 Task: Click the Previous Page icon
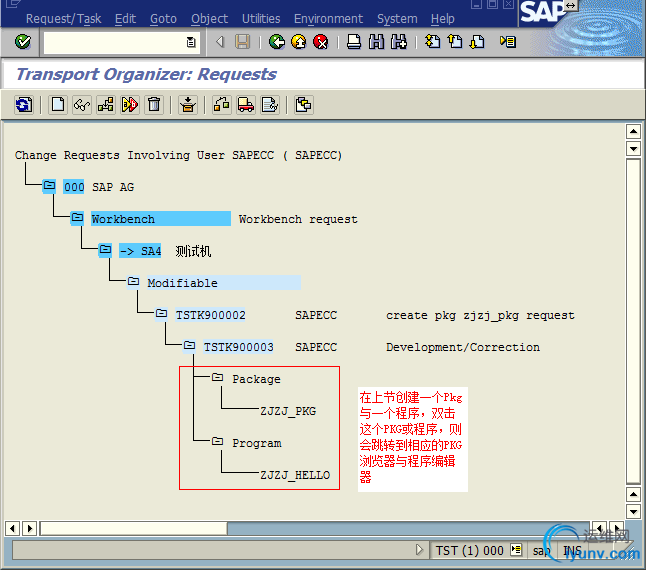455,42
